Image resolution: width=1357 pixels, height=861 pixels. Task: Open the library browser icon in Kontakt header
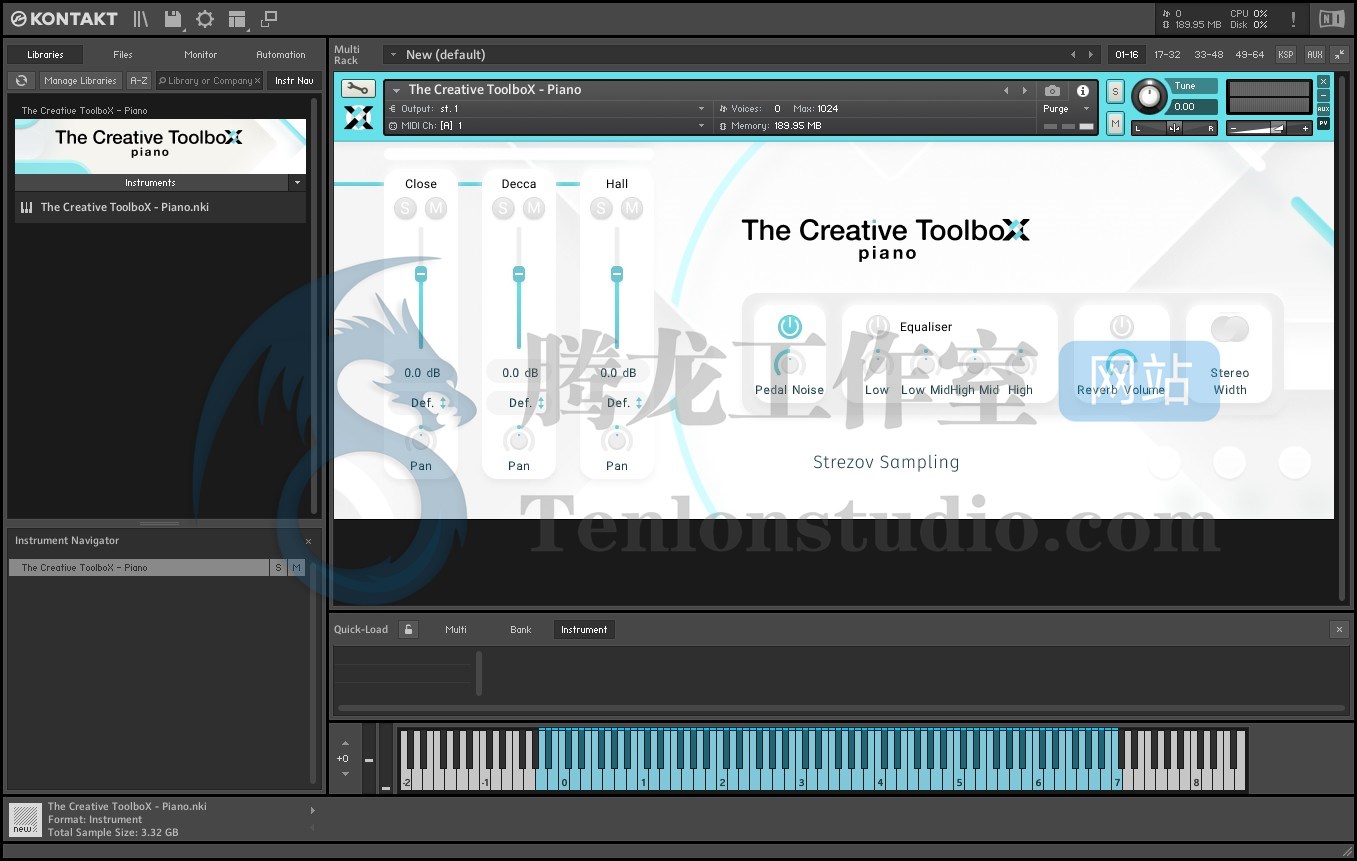point(141,18)
